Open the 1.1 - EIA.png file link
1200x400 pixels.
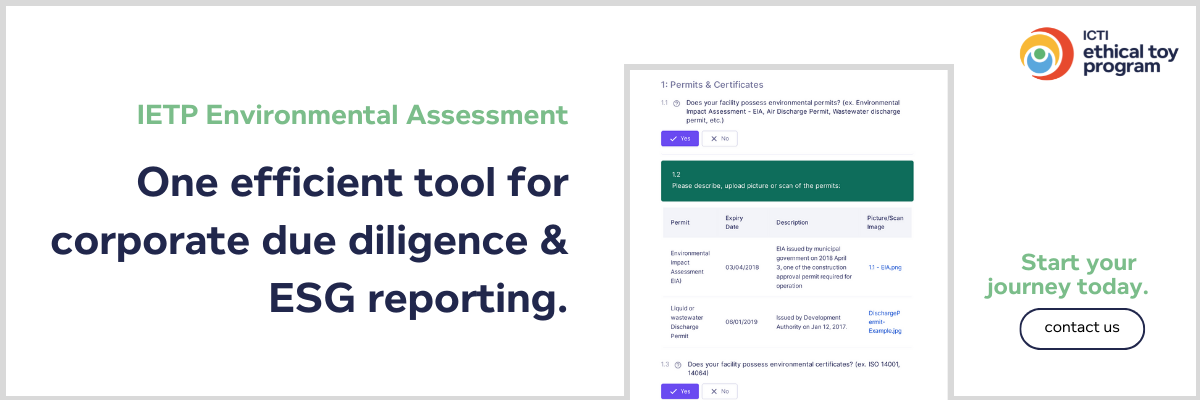[x=885, y=268]
